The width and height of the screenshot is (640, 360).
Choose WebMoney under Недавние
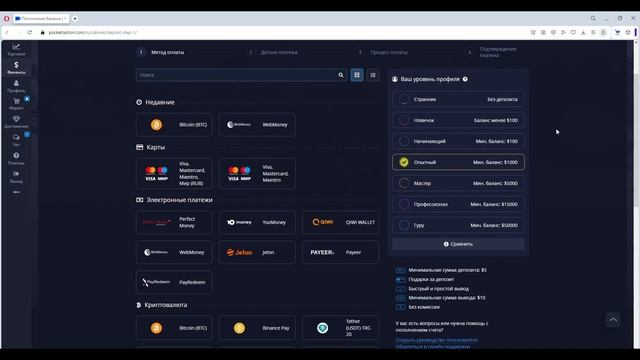257,124
